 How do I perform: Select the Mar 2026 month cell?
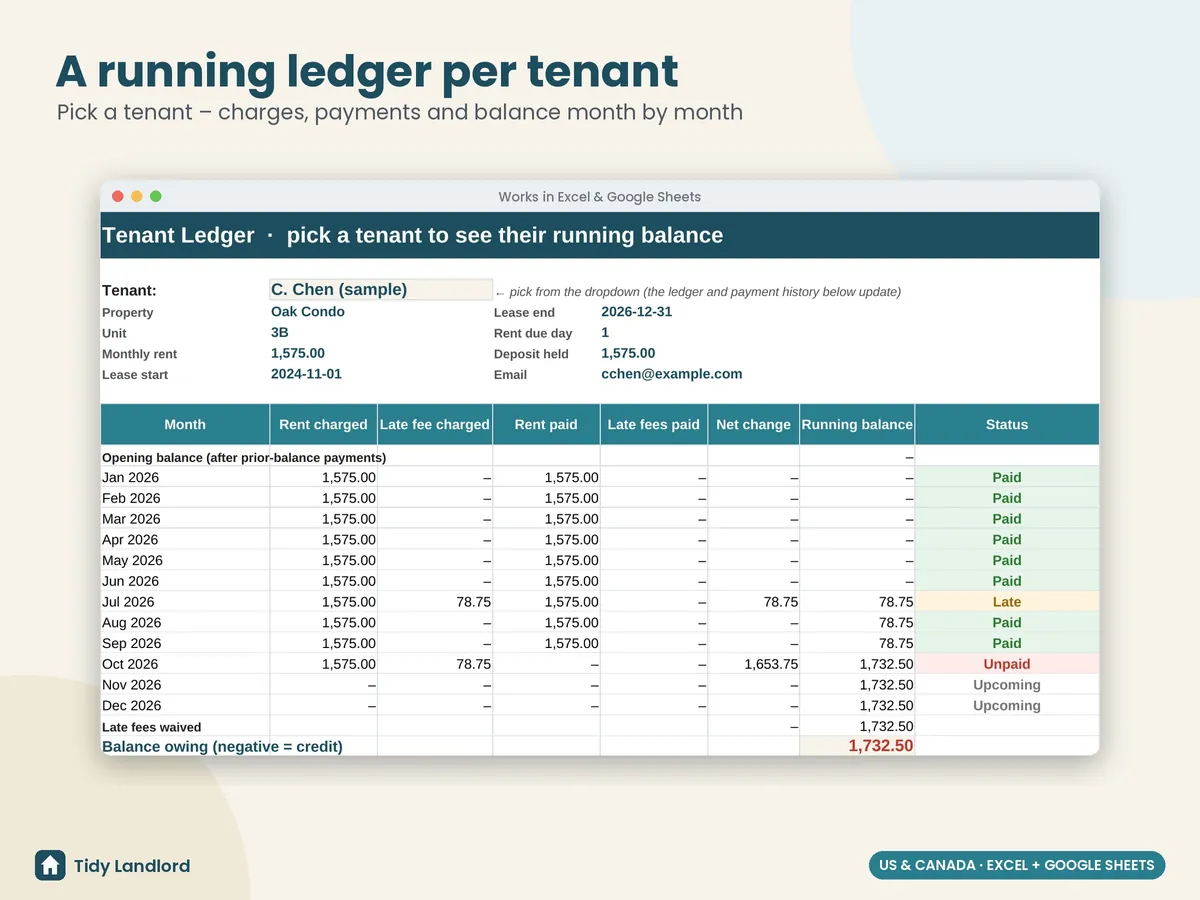[185, 519]
